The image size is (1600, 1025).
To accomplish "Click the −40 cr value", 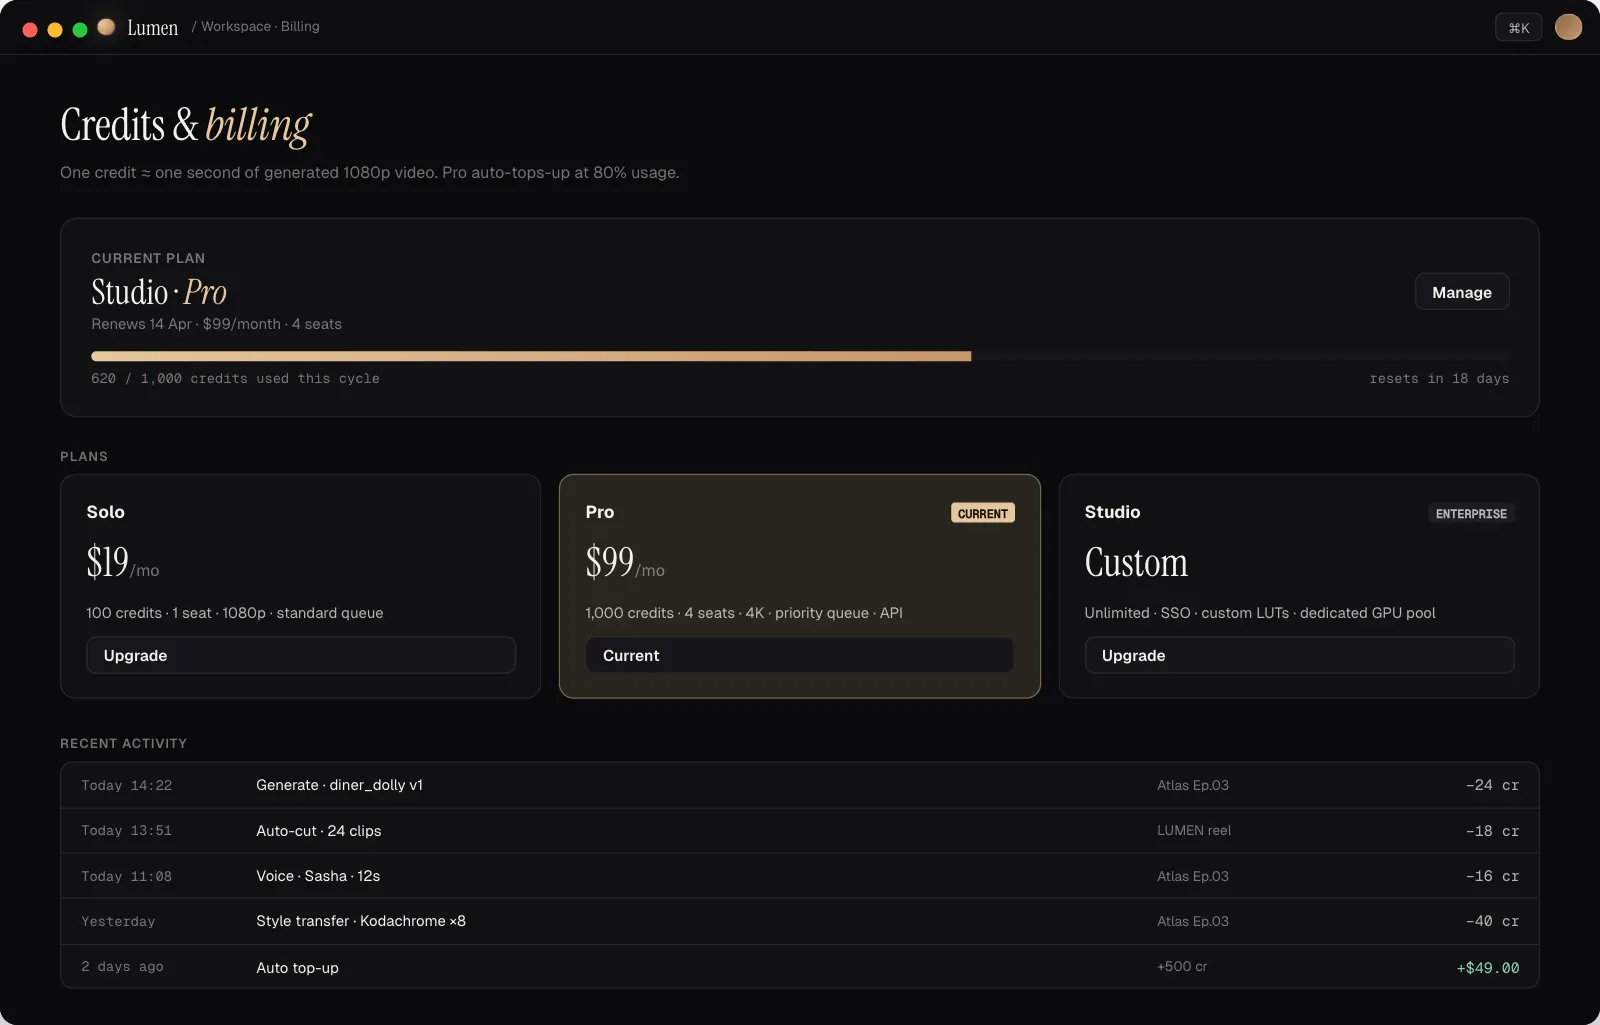I will [1492, 921].
